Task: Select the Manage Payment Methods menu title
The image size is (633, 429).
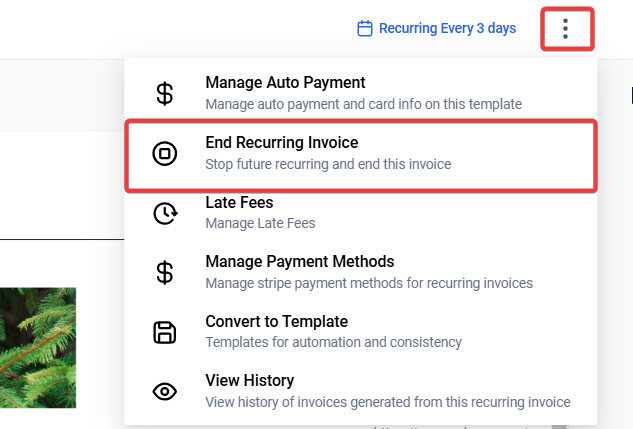Action: click(x=299, y=262)
